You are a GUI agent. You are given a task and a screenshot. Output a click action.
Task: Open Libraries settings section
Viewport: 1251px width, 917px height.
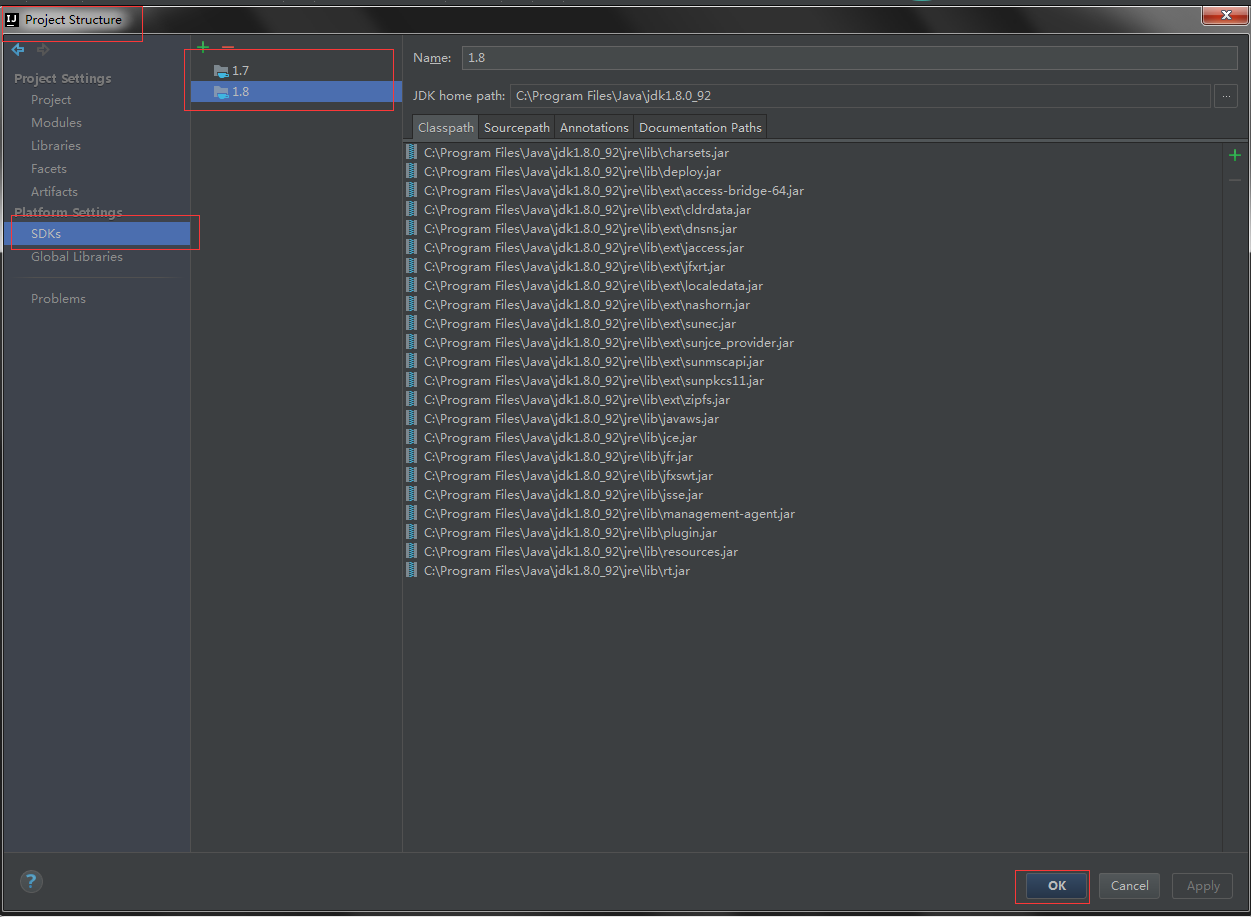tap(56, 146)
